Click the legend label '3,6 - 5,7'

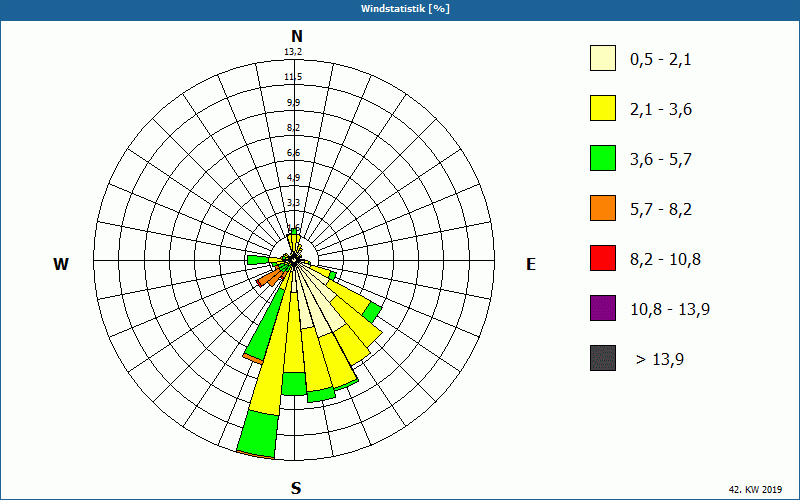coord(661,160)
